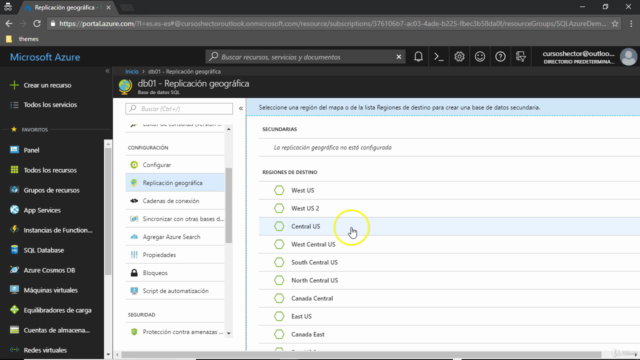This screenshot has height=360, width=640.
Task: Click resource menu scroll down arrow
Action: point(229,333)
